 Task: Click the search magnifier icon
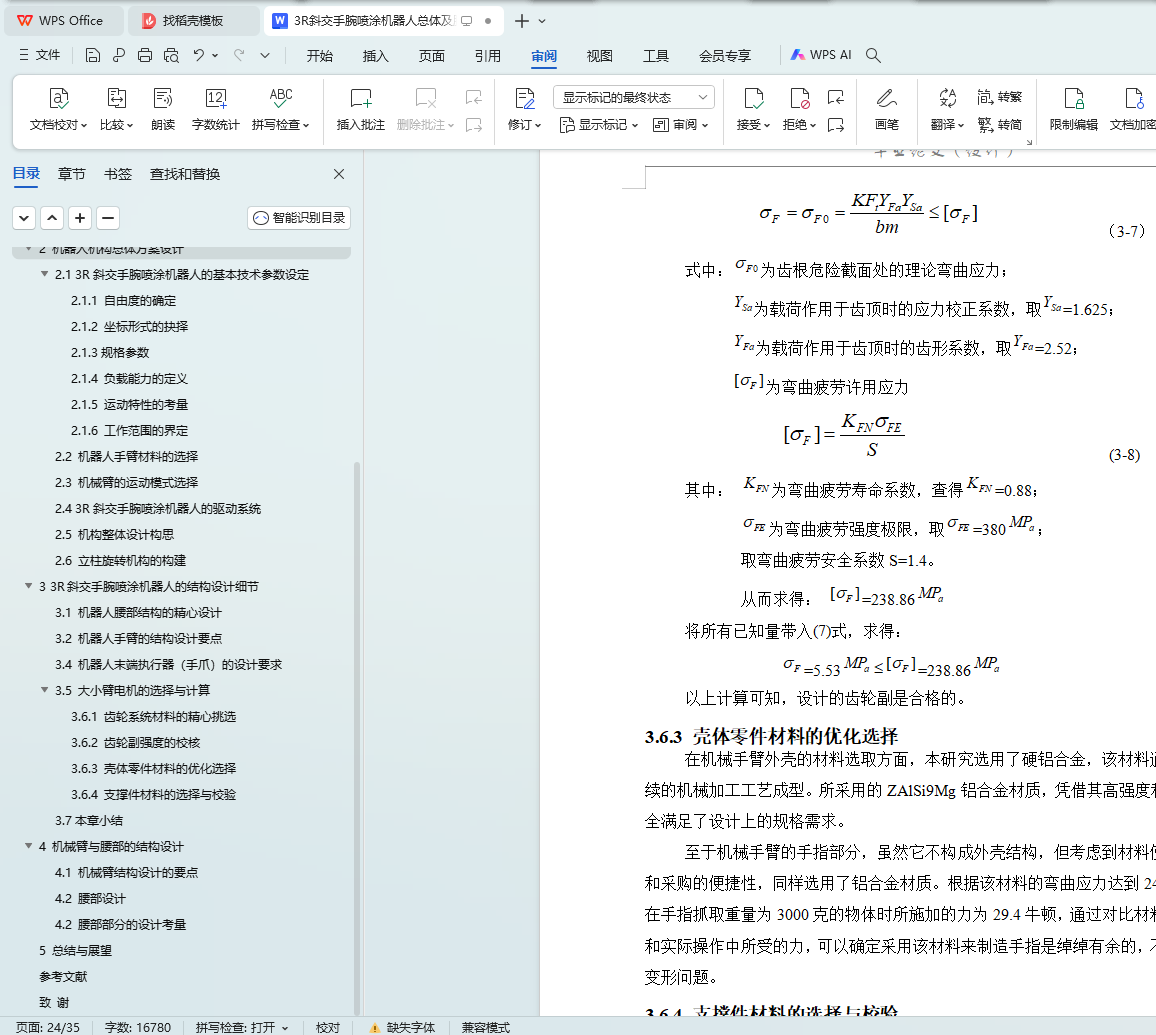pos(873,55)
